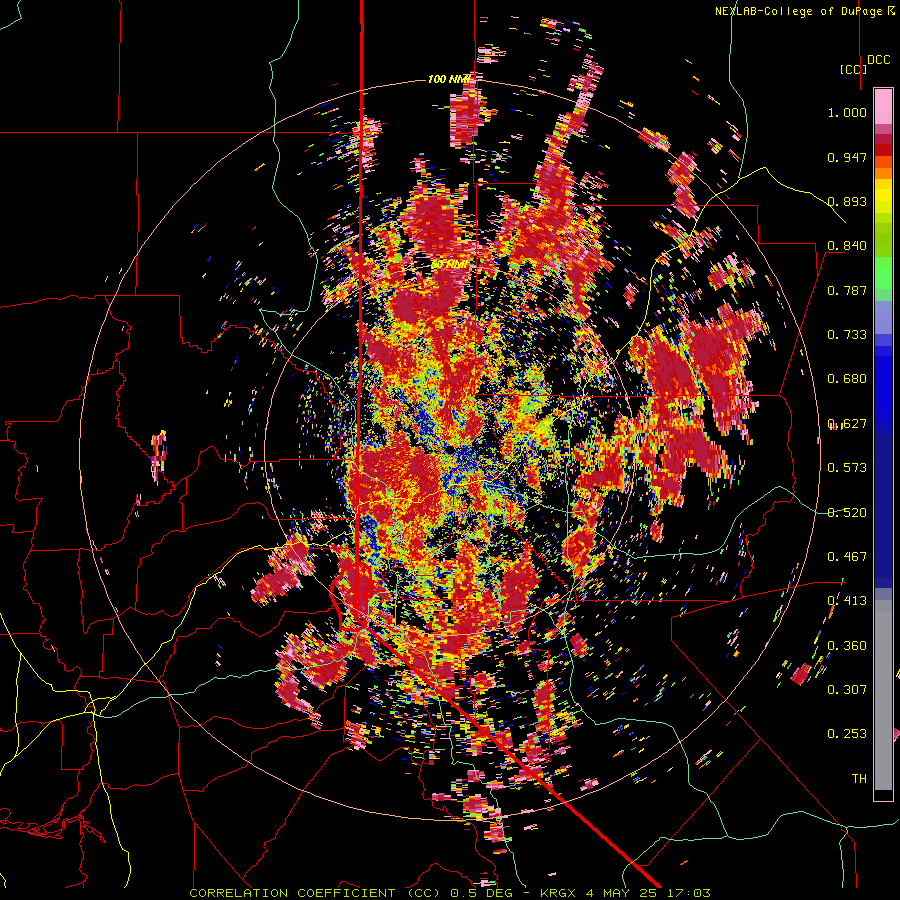Select the 0.787 legend value
Viewport: 900px width, 900px height.
click(847, 290)
